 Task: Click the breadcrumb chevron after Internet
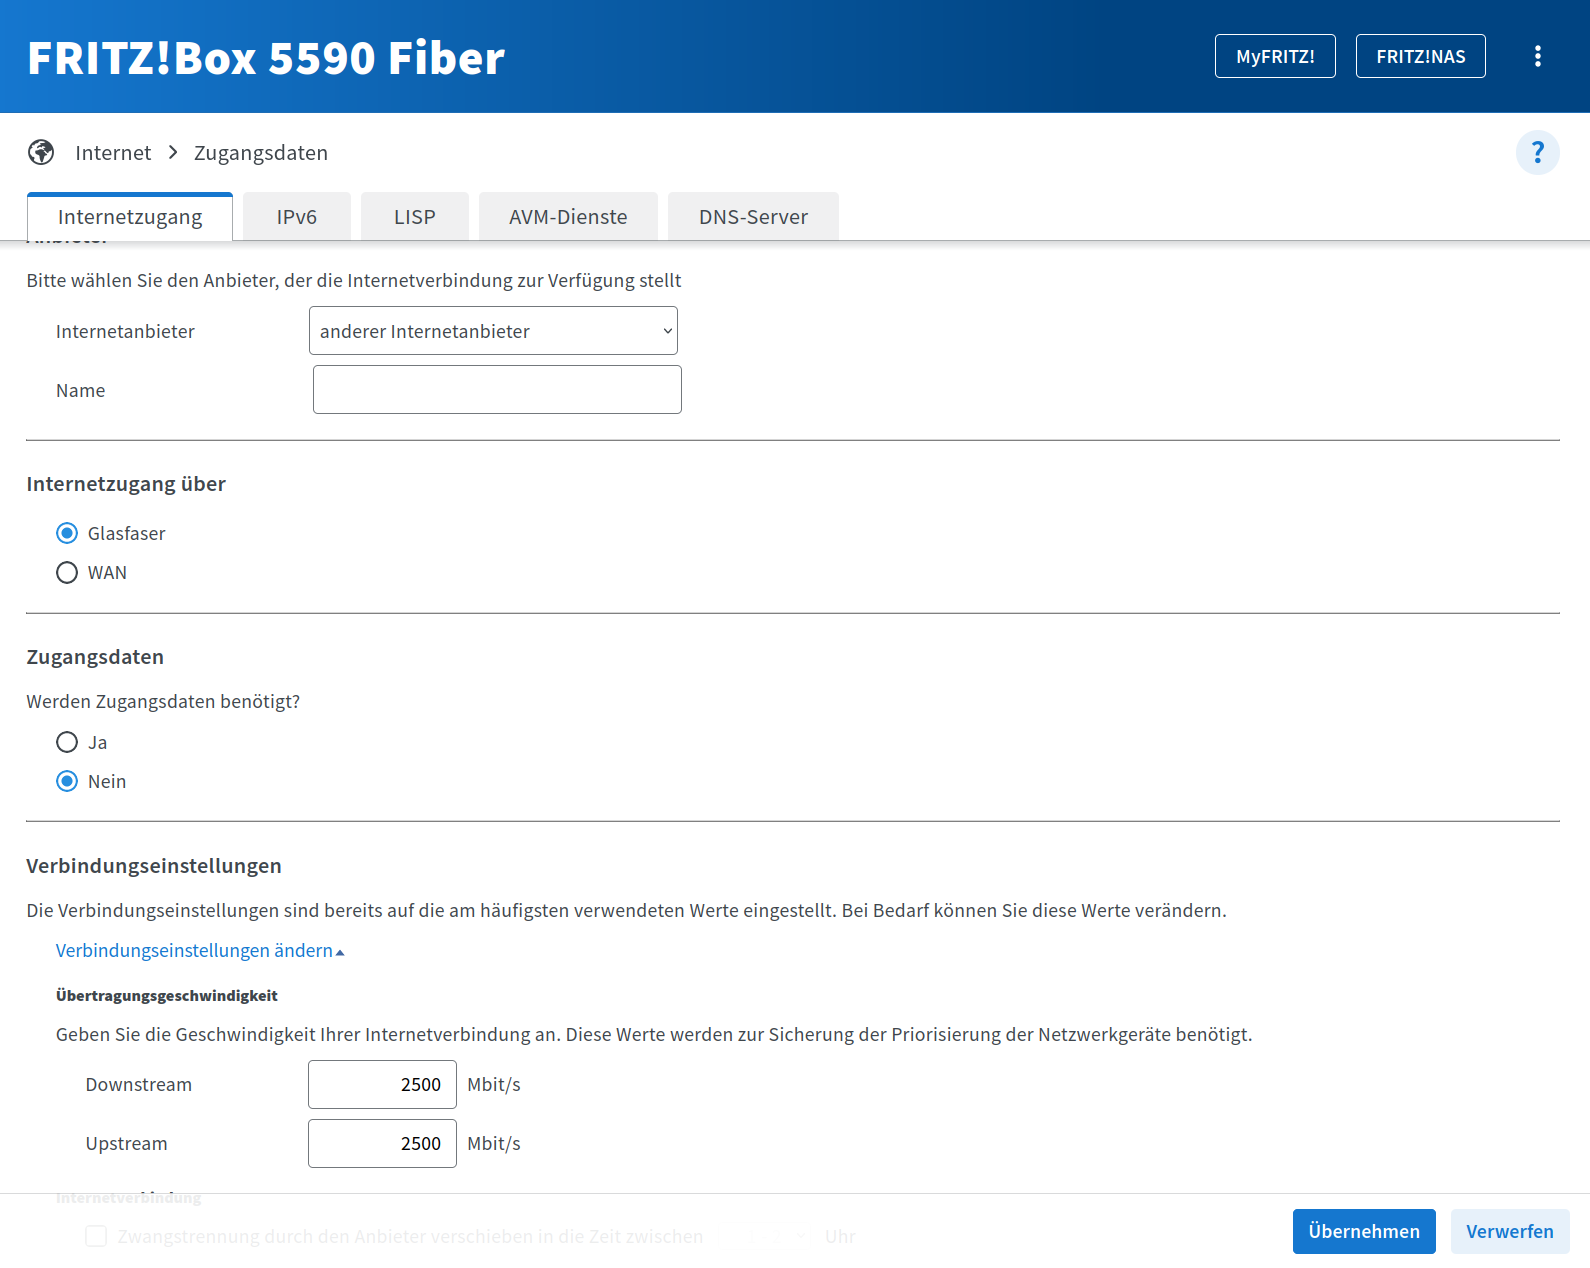[173, 152]
